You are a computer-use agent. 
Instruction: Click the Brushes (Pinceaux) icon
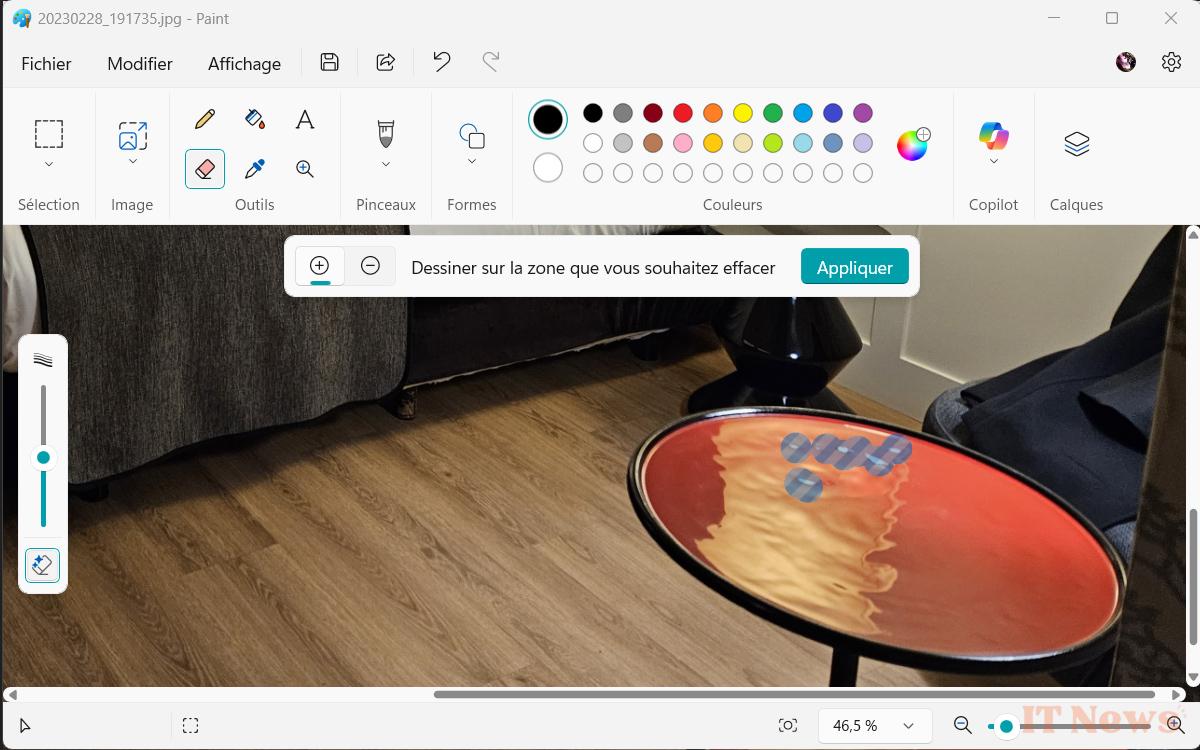[x=386, y=133]
